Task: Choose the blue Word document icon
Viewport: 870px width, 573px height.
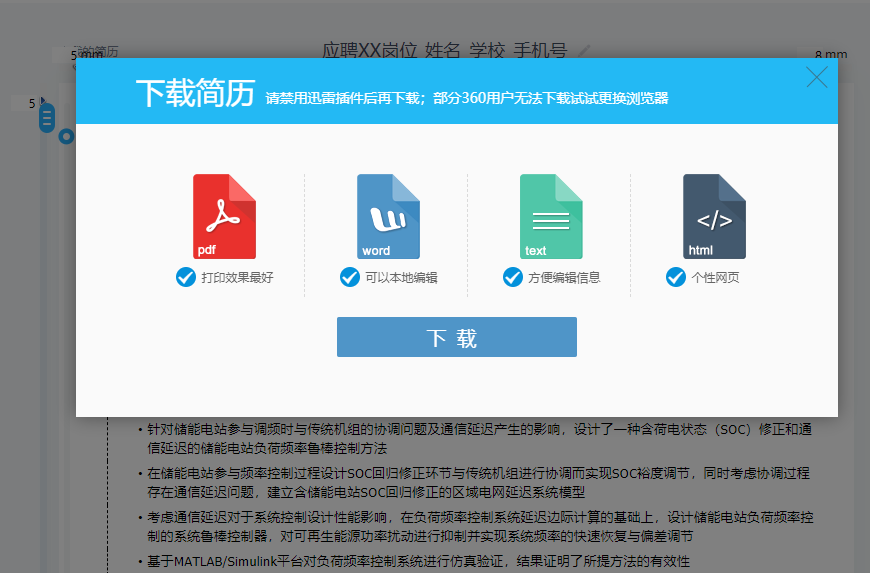Action: pyautogui.click(x=388, y=217)
